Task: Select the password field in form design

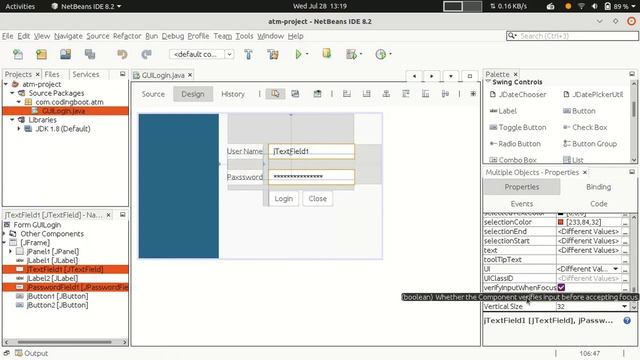Action: 311,177
